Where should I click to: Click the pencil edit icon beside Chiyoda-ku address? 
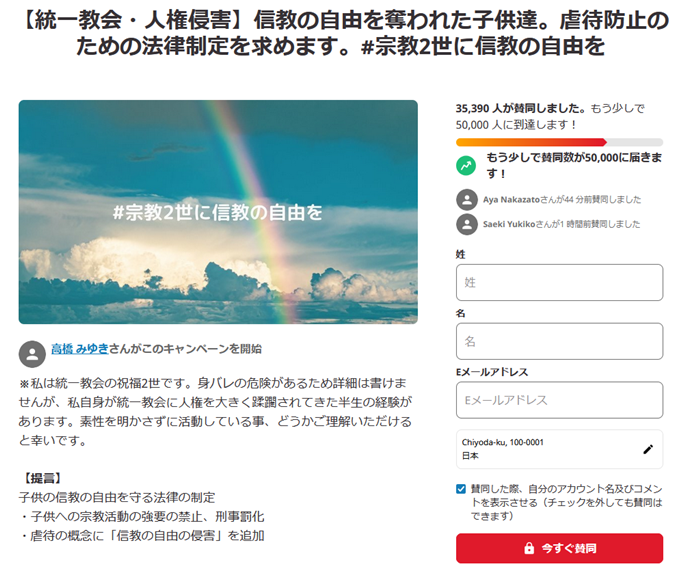tap(648, 449)
